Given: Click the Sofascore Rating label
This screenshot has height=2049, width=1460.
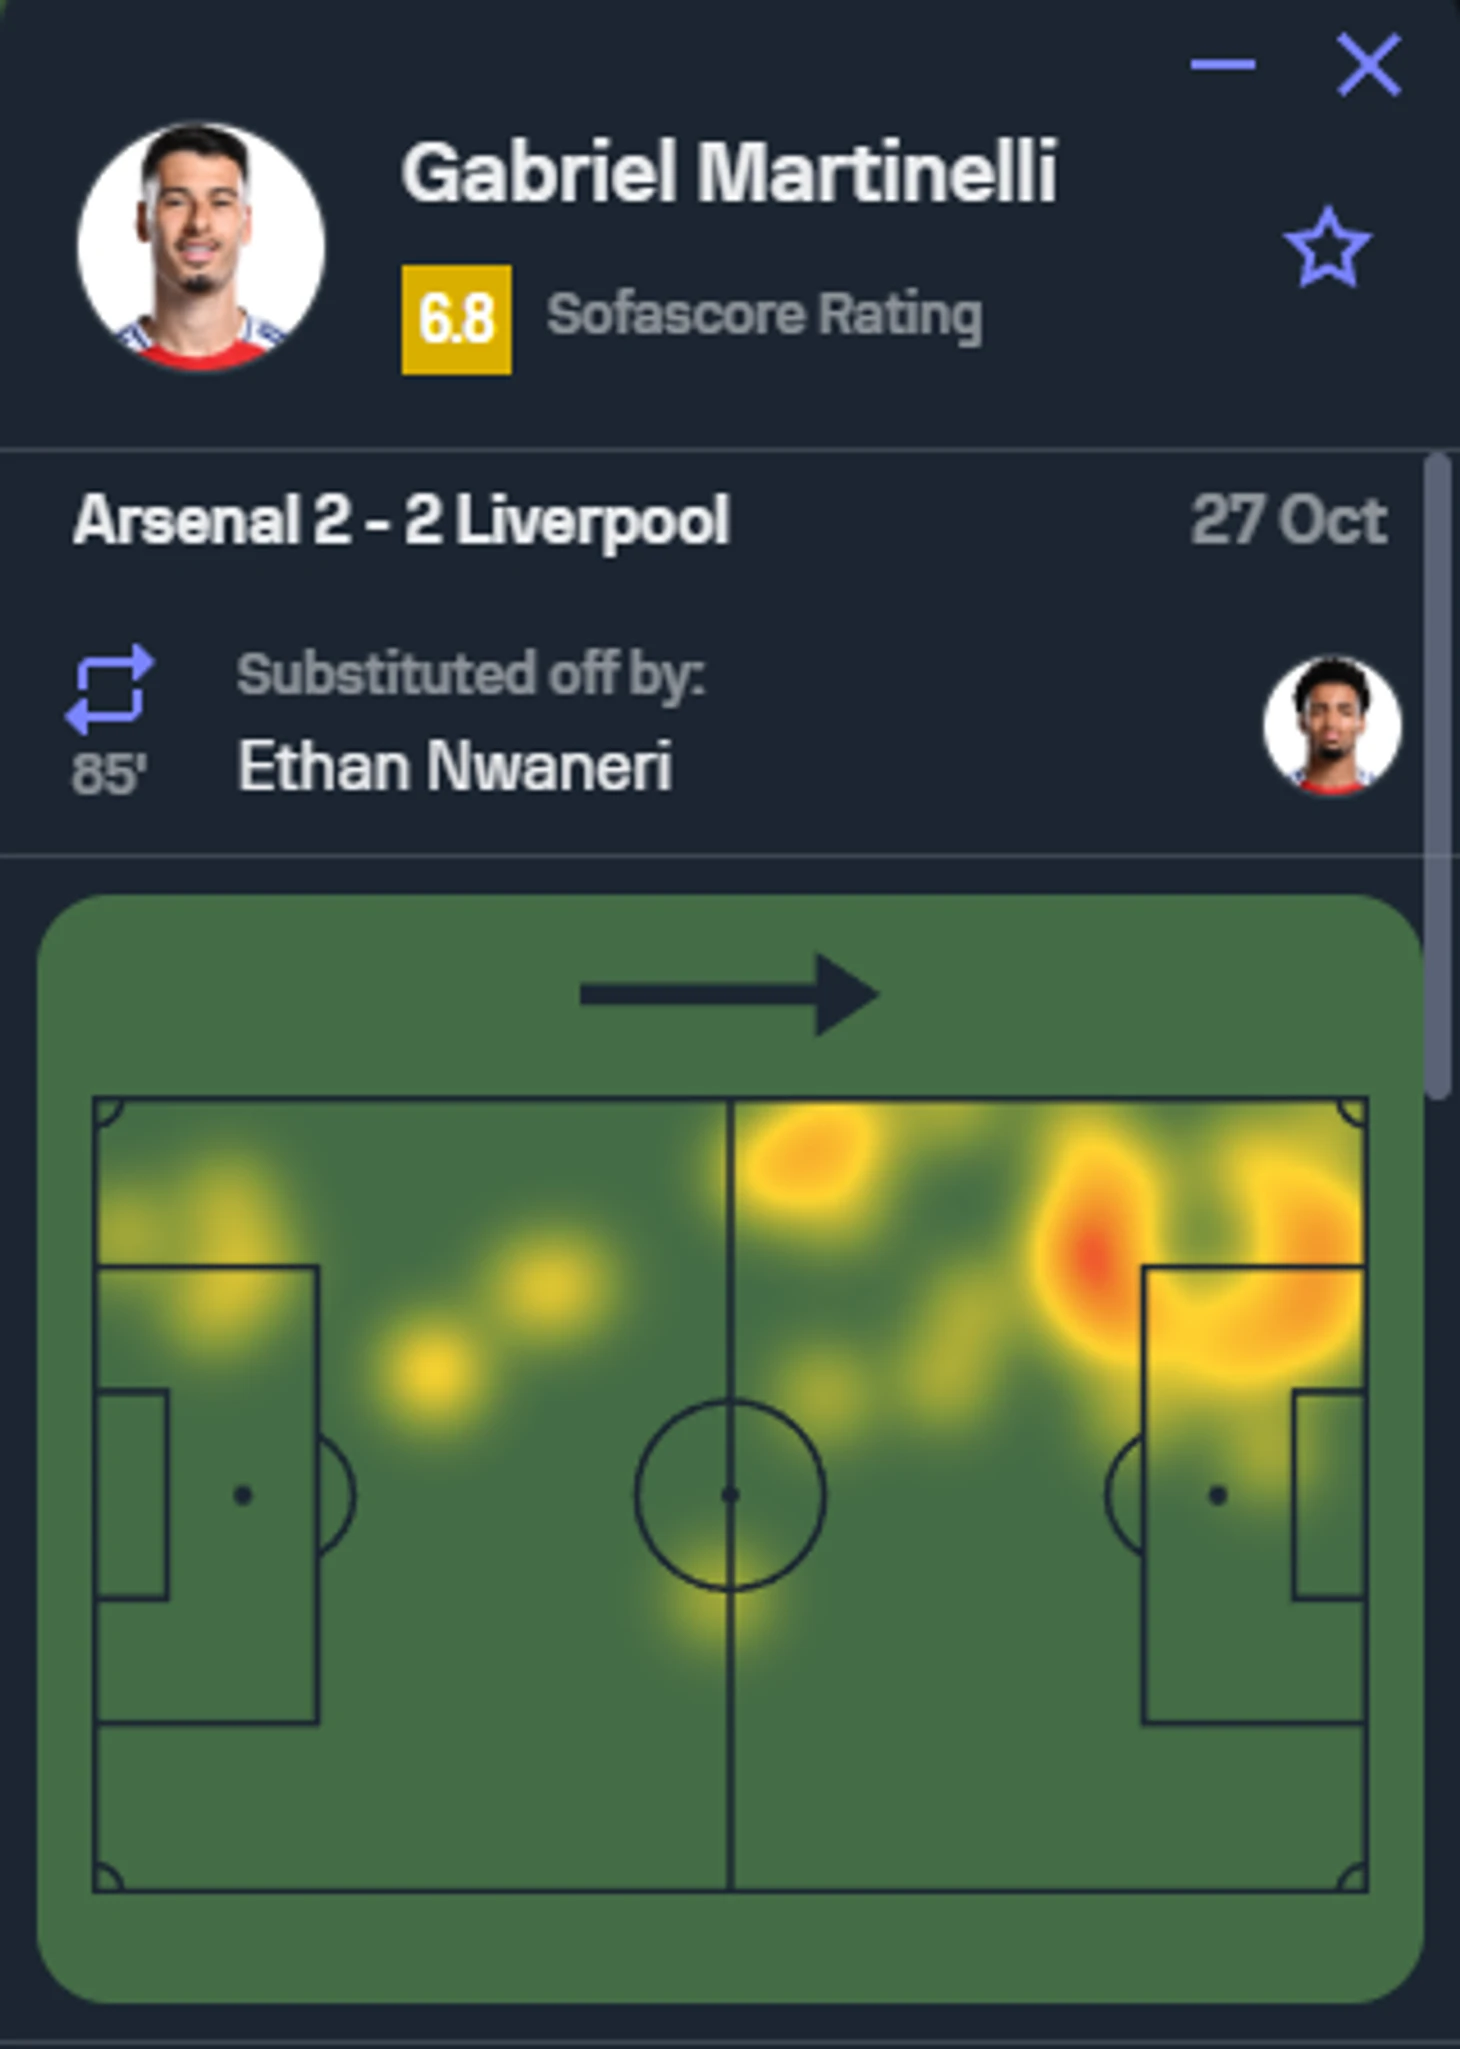Looking at the screenshot, I should coord(765,317).
